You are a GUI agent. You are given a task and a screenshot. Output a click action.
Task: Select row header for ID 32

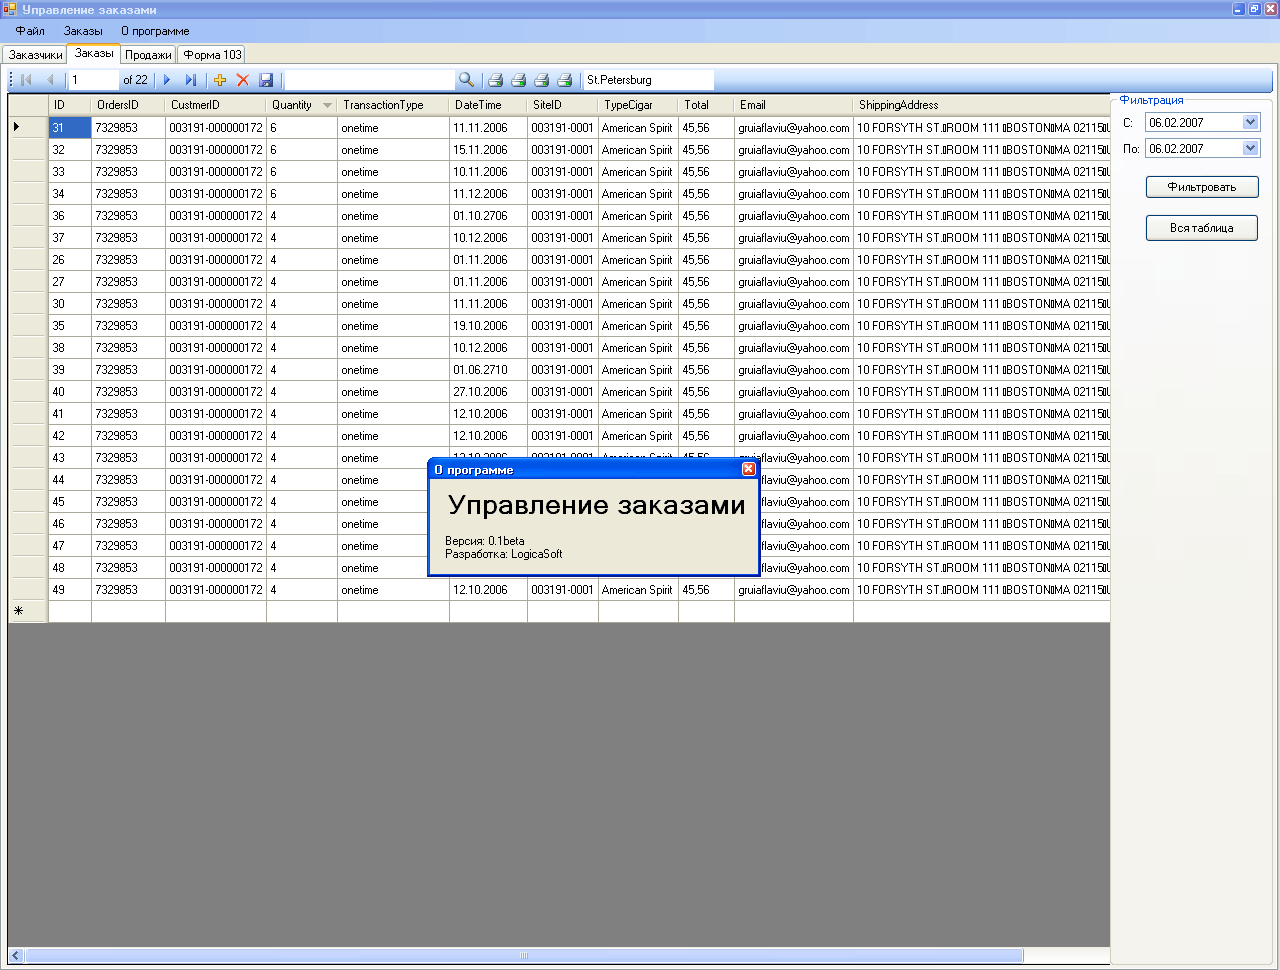[28, 150]
